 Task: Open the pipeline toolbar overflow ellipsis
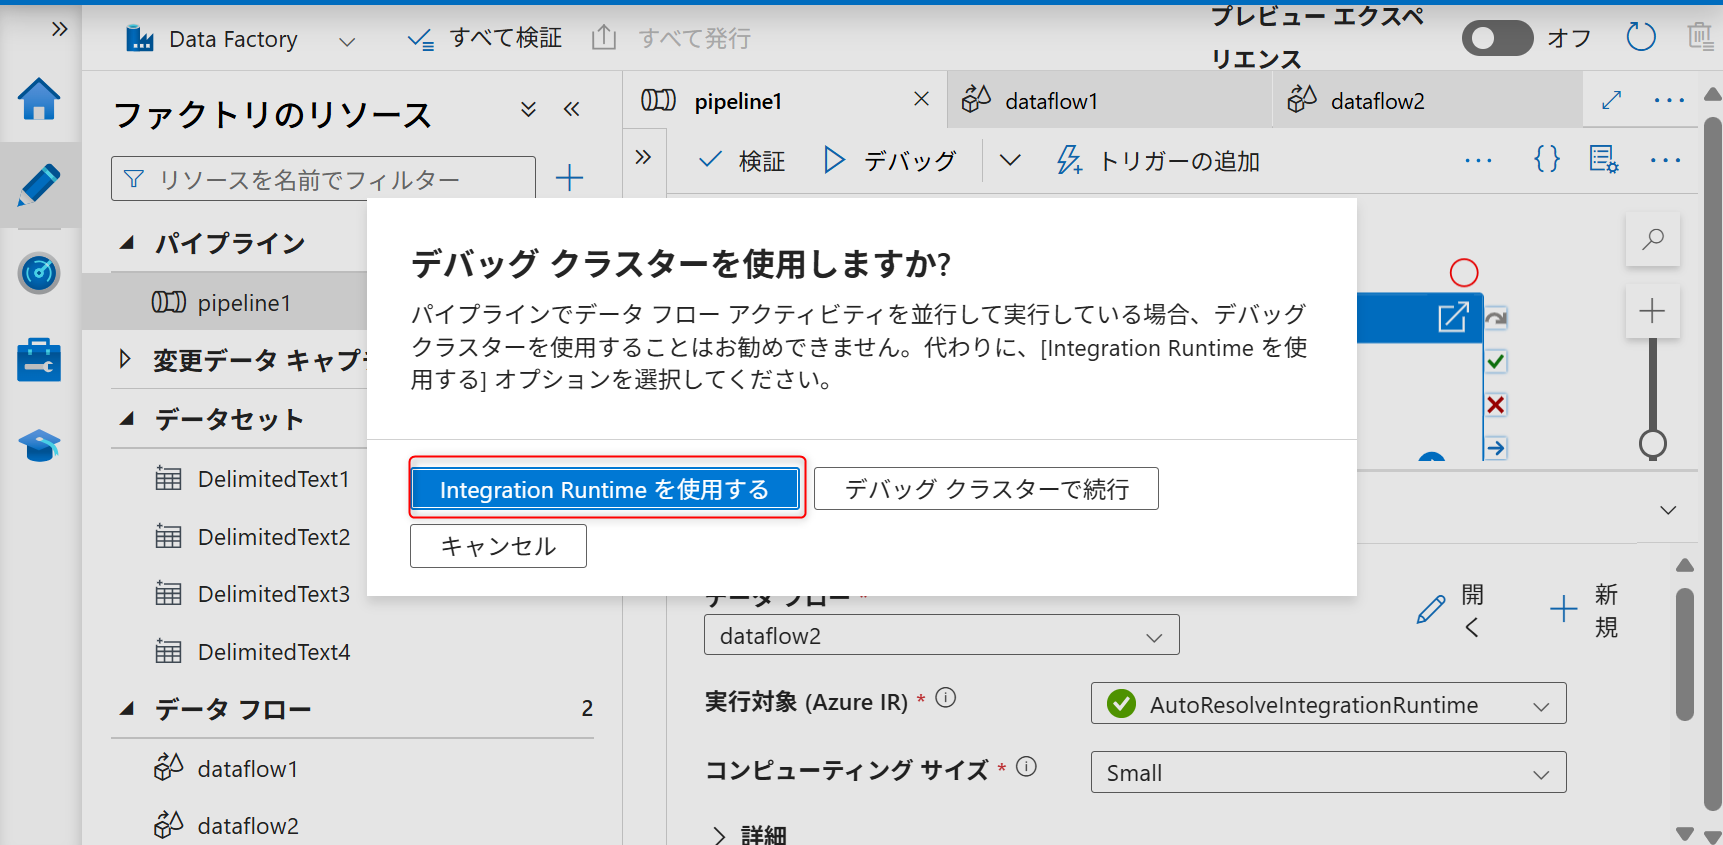point(1478,160)
